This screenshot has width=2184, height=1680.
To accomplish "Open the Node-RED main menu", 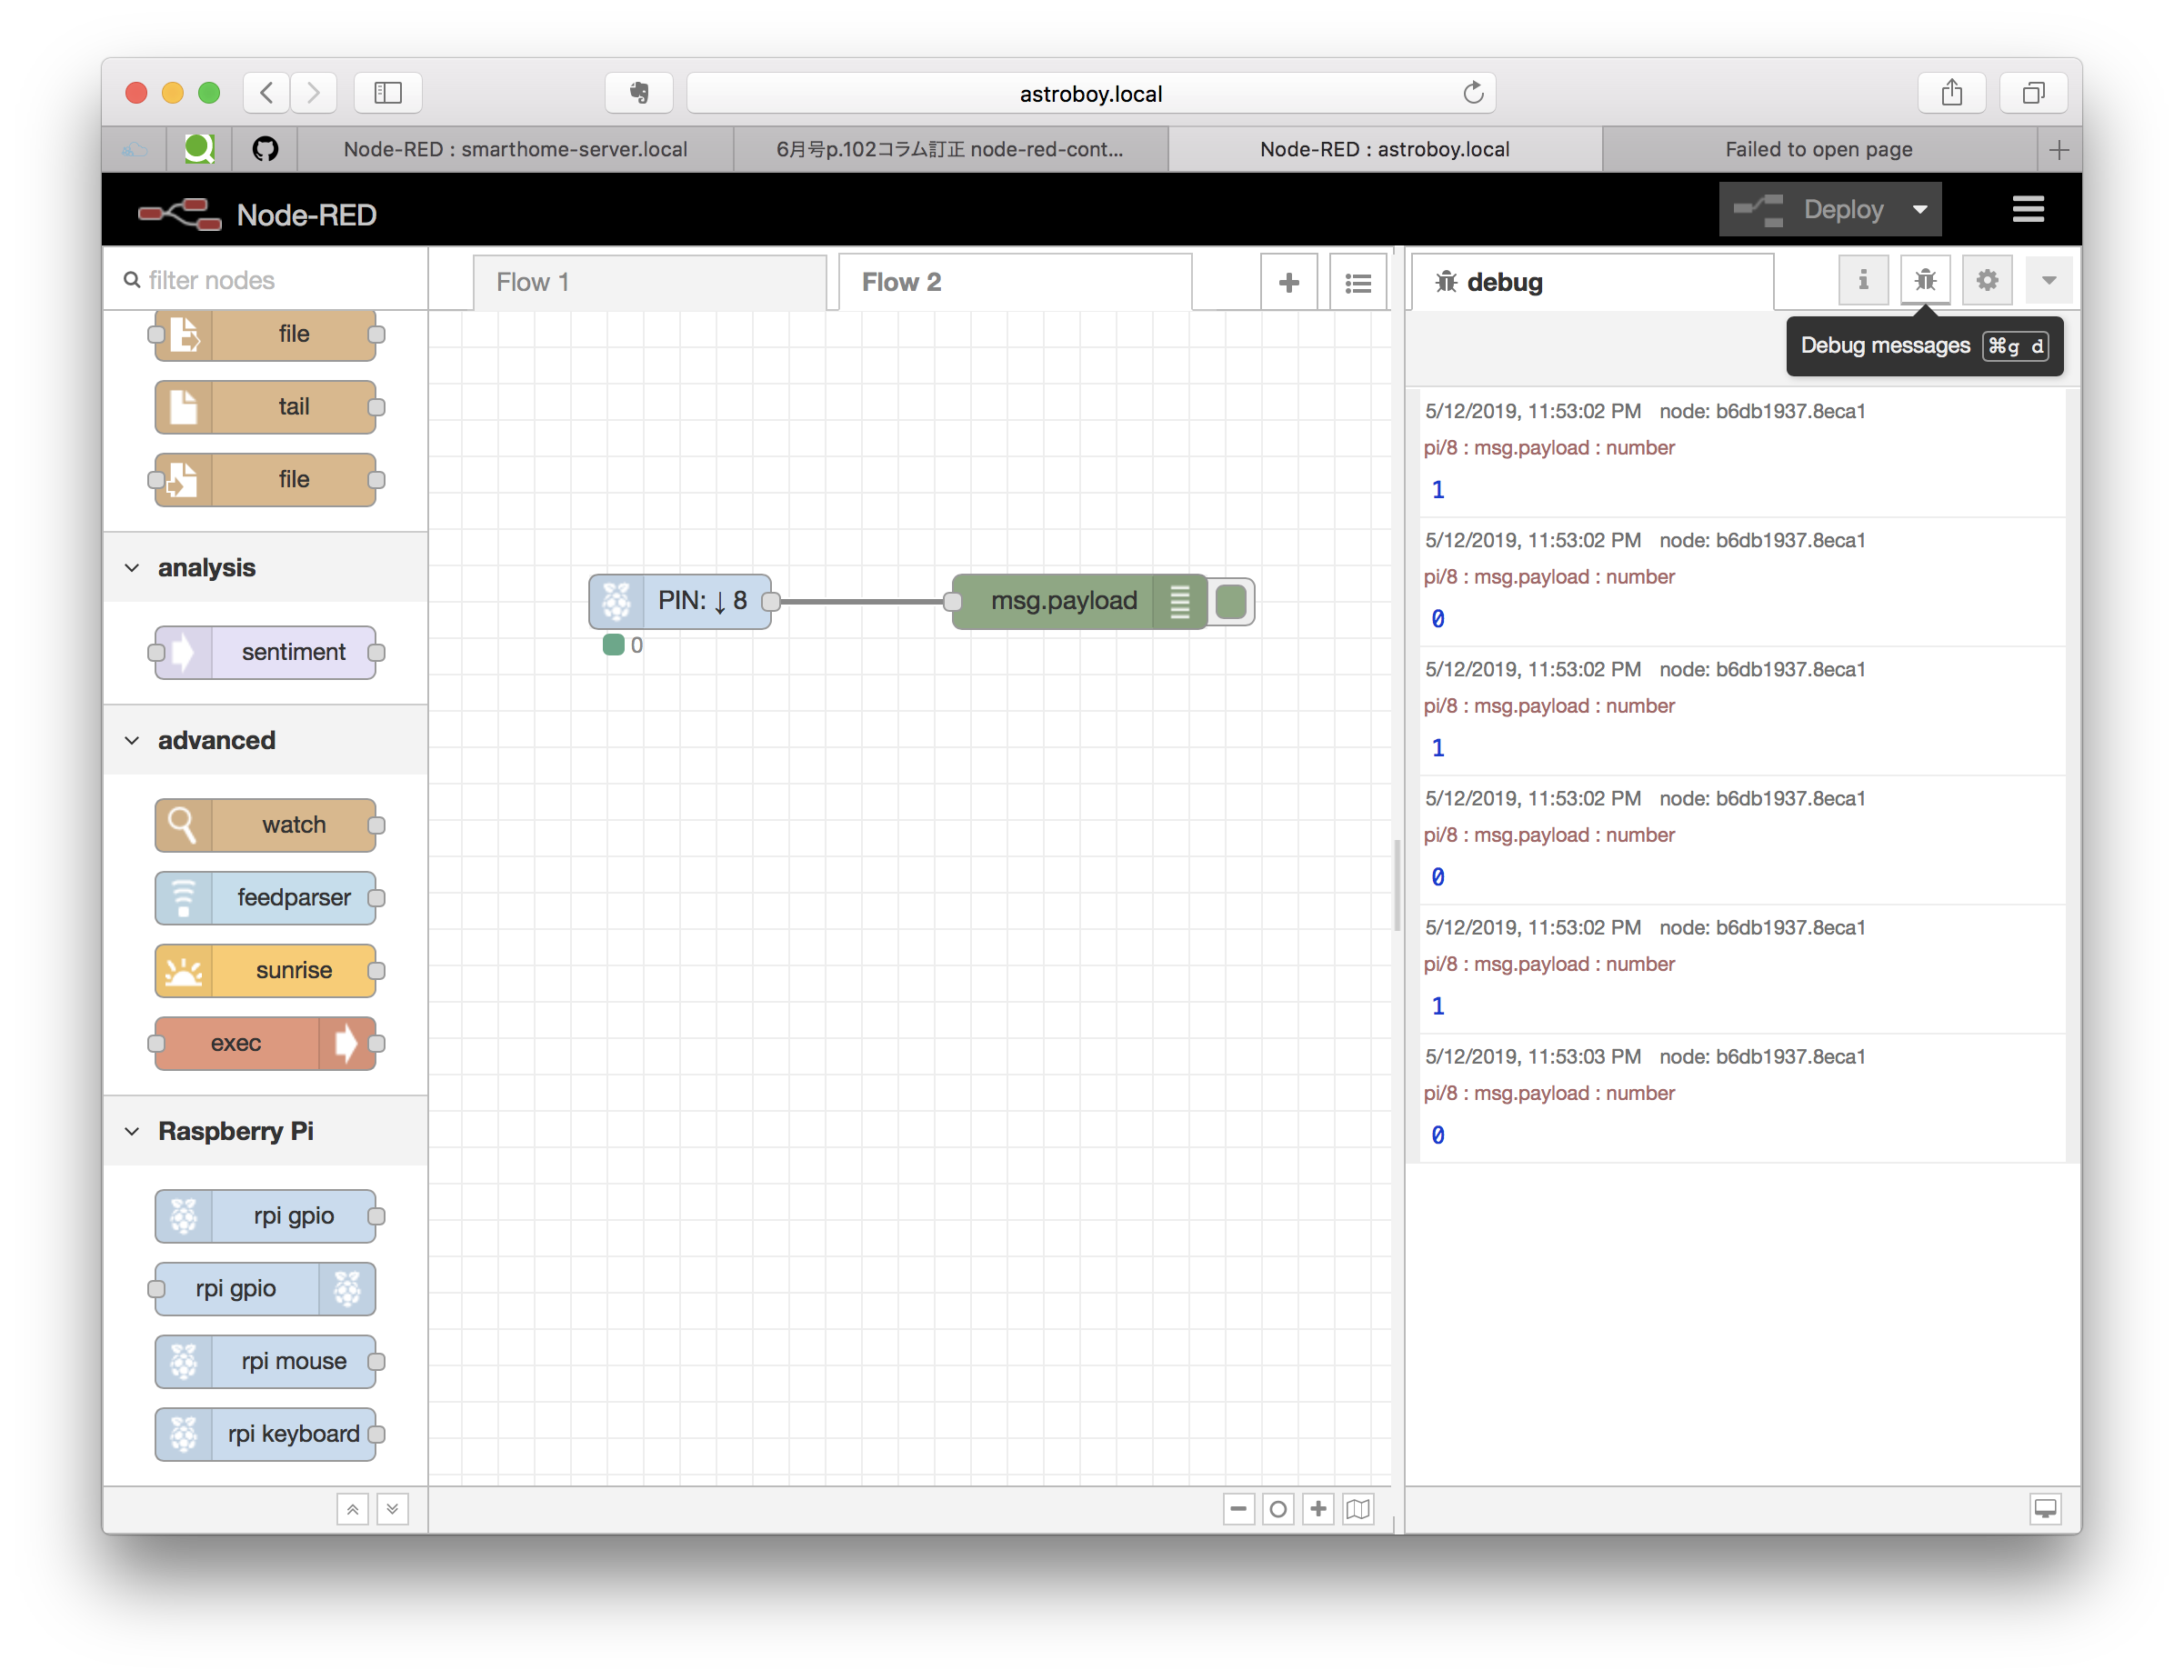I will [2028, 209].
